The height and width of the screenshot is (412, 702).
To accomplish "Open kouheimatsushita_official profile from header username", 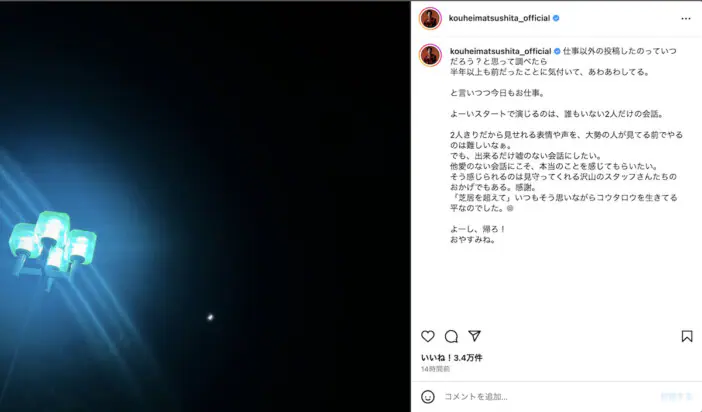I will [x=499, y=18].
